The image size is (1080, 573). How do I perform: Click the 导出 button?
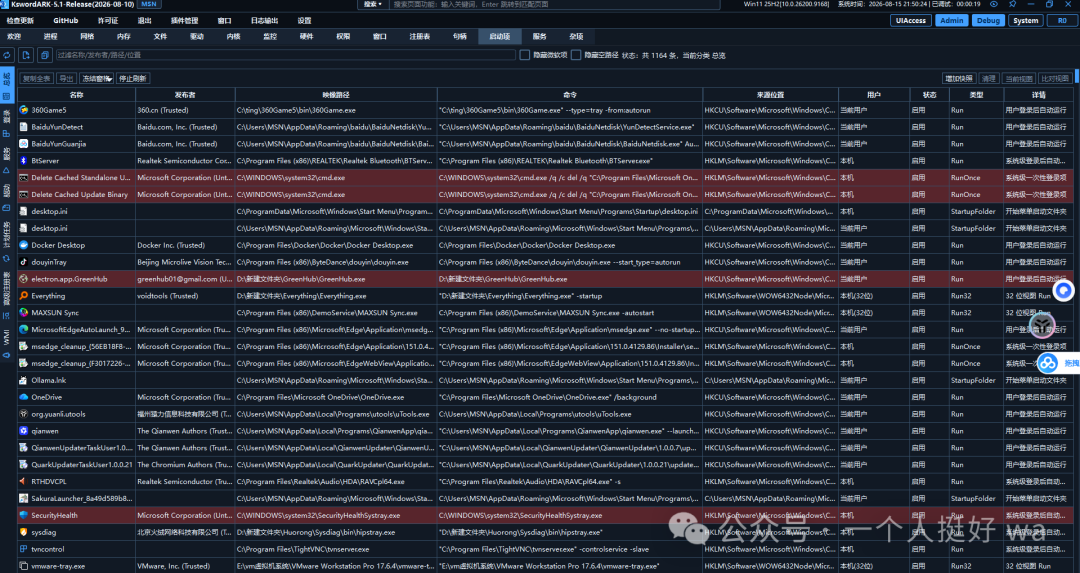tap(66, 79)
